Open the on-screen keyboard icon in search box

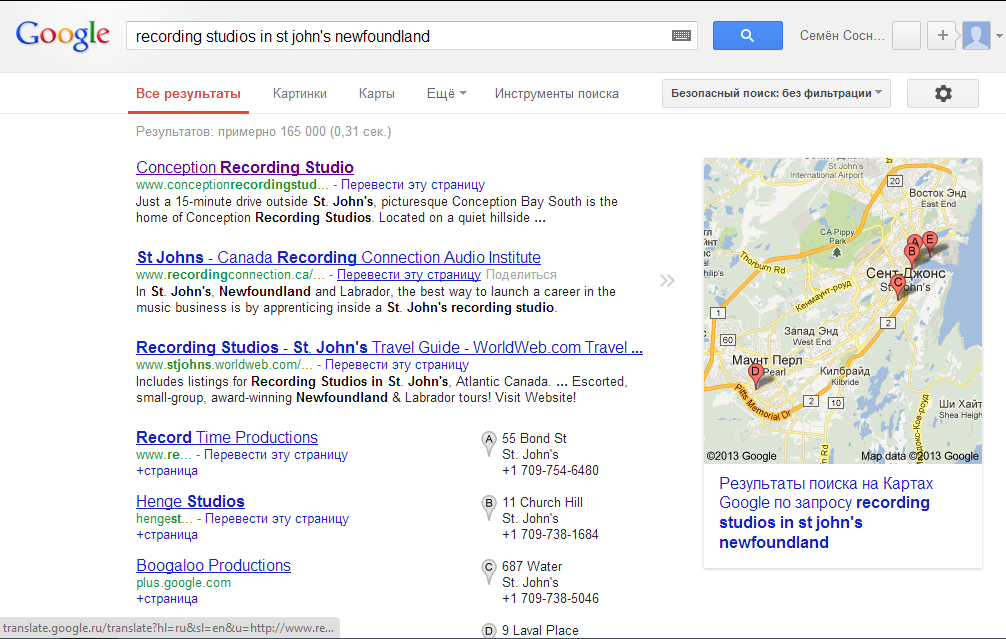pyautogui.click(x=681, y=36)
